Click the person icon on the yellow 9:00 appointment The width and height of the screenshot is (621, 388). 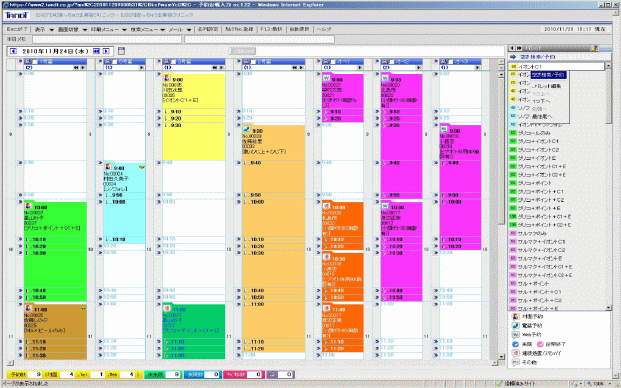point(168,78)
